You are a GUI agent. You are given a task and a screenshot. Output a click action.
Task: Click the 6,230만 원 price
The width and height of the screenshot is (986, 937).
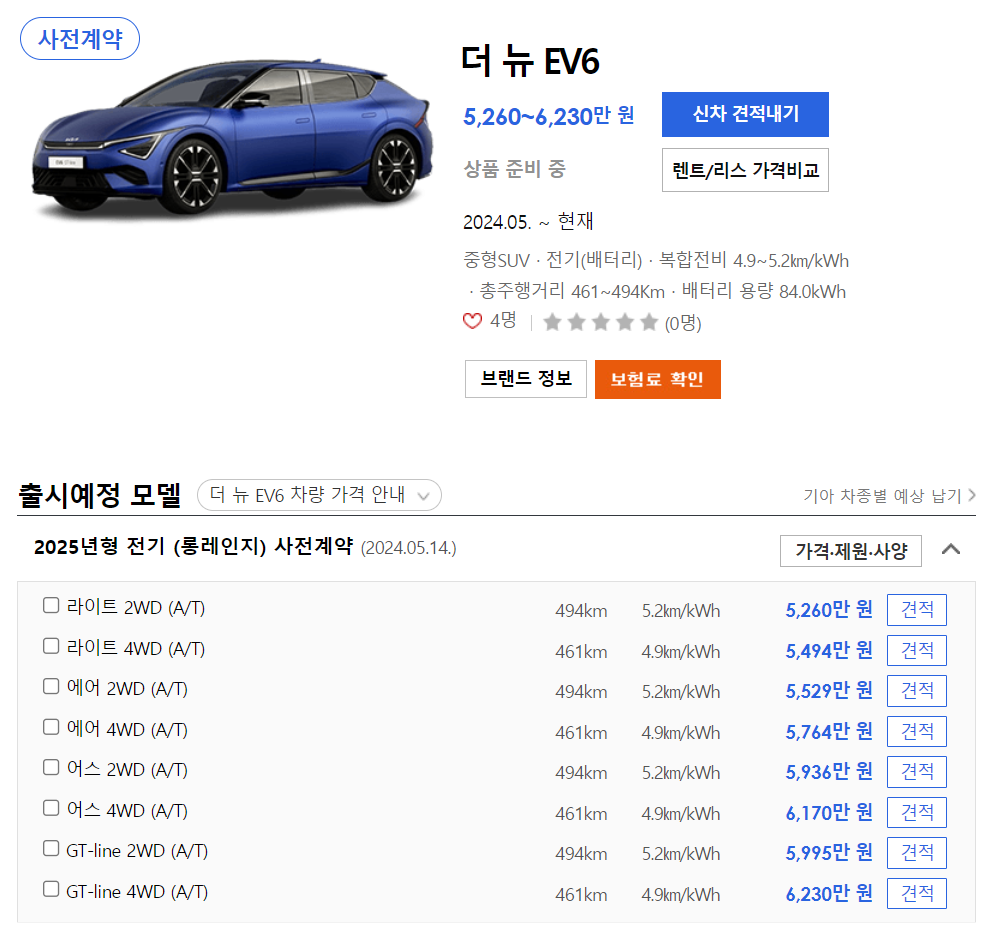click(x=829, y=894)
